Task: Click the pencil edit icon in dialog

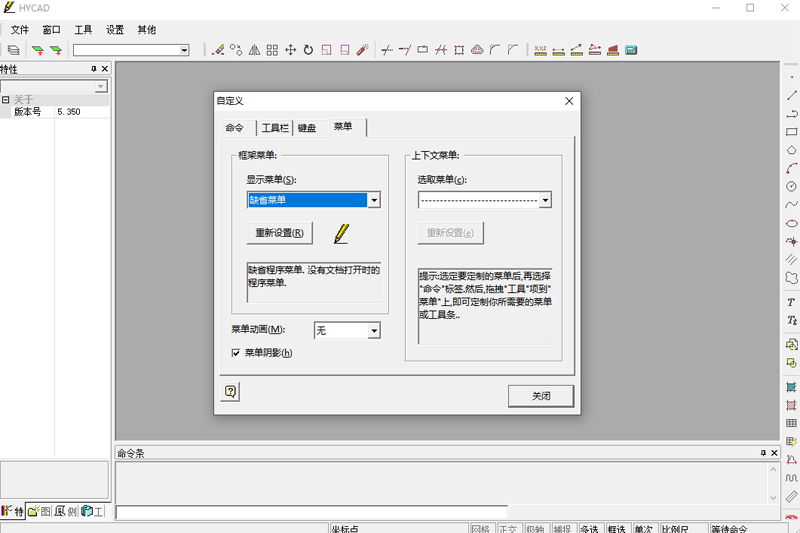Action: 342,233
